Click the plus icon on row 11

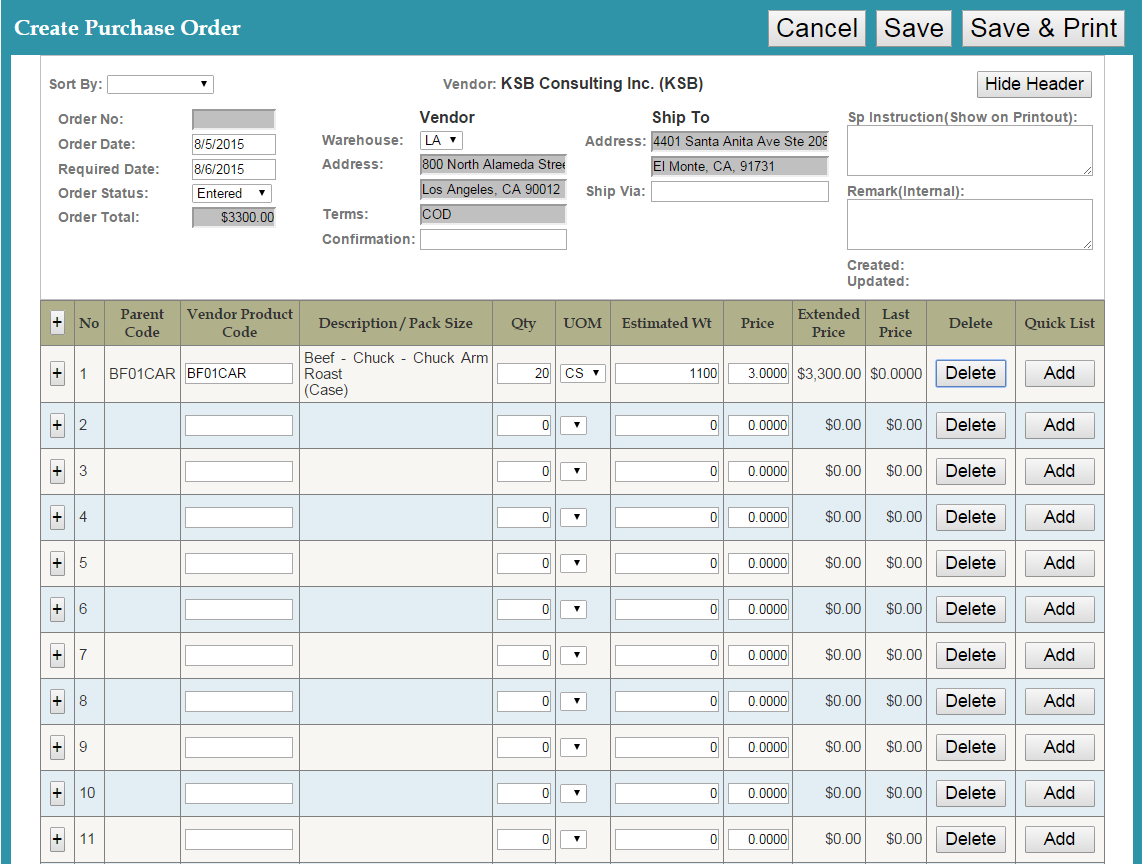(57, 839)
